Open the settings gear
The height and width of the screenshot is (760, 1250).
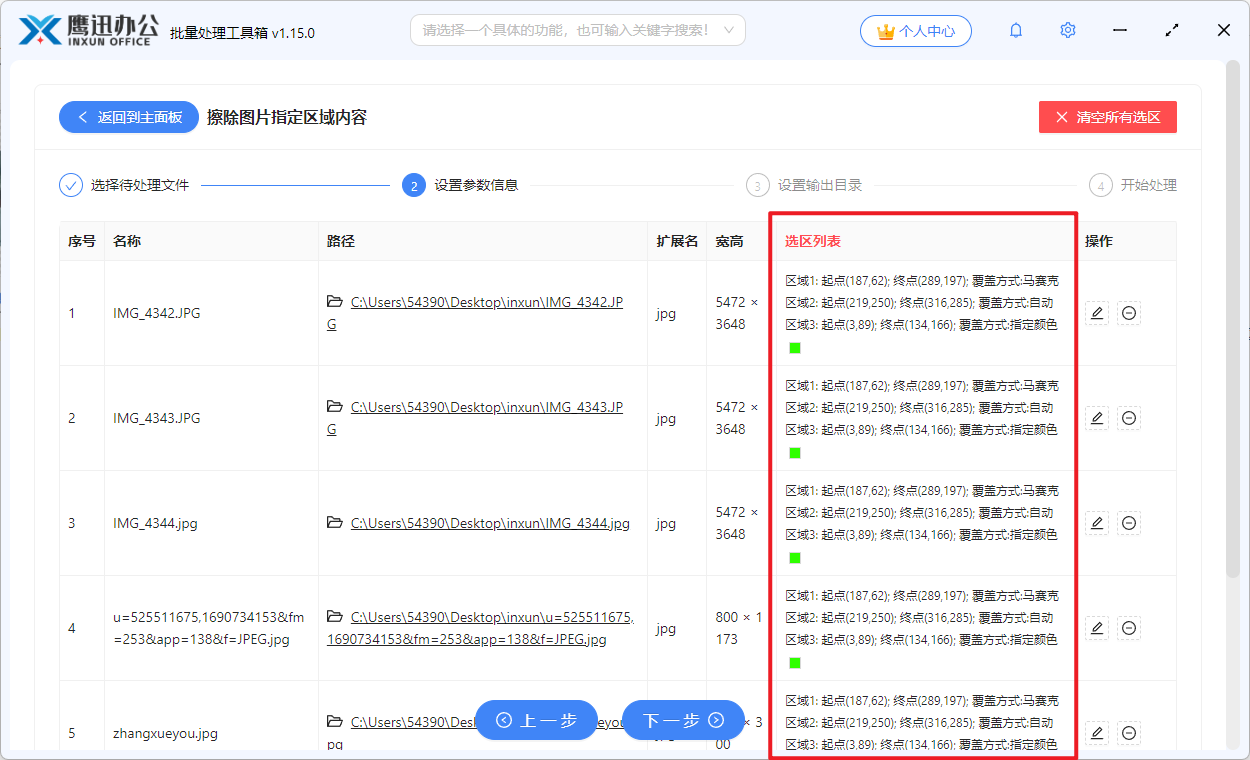click(1067, 30)
